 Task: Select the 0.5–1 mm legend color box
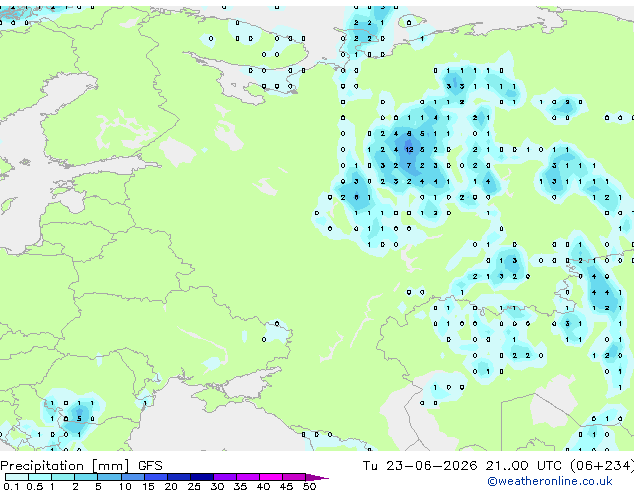pyautogui.click(x=40, y=477)
